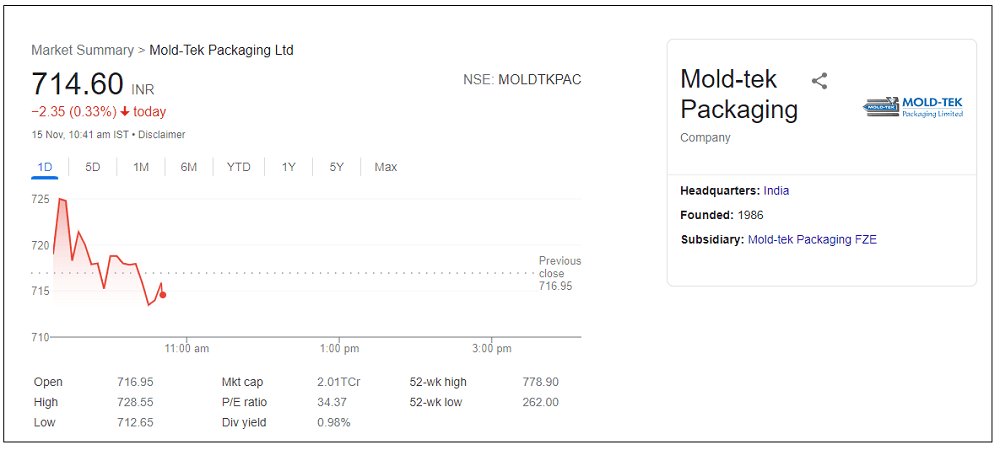Click the Previous close 716.95 label
Screen dimensions: 1000x450
tap(558, 273)
